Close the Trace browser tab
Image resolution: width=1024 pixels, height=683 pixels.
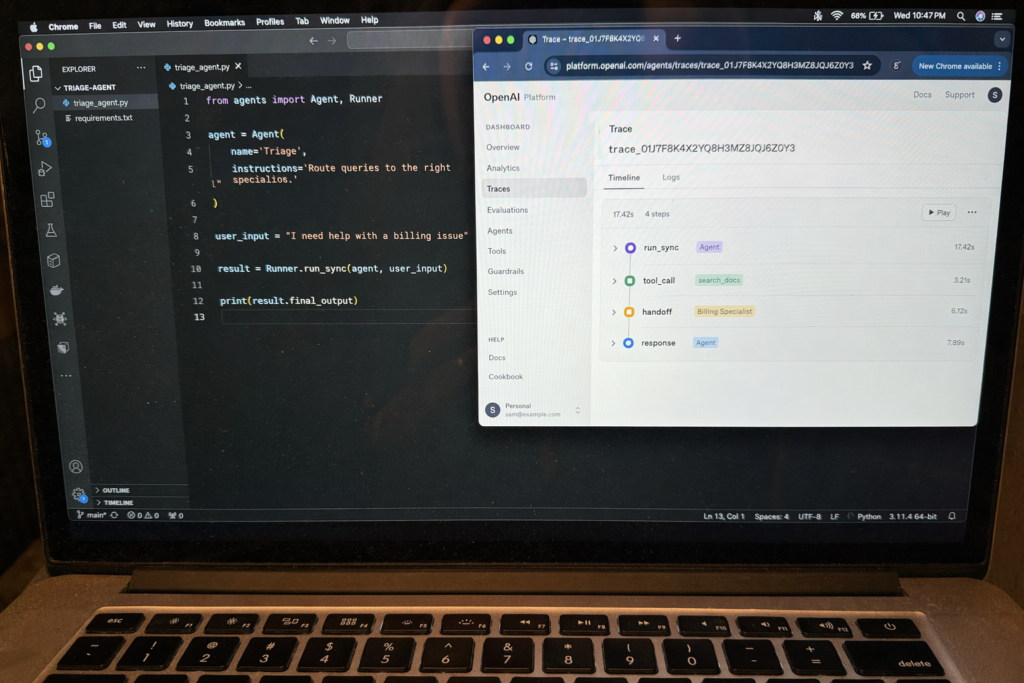[656, 39]
